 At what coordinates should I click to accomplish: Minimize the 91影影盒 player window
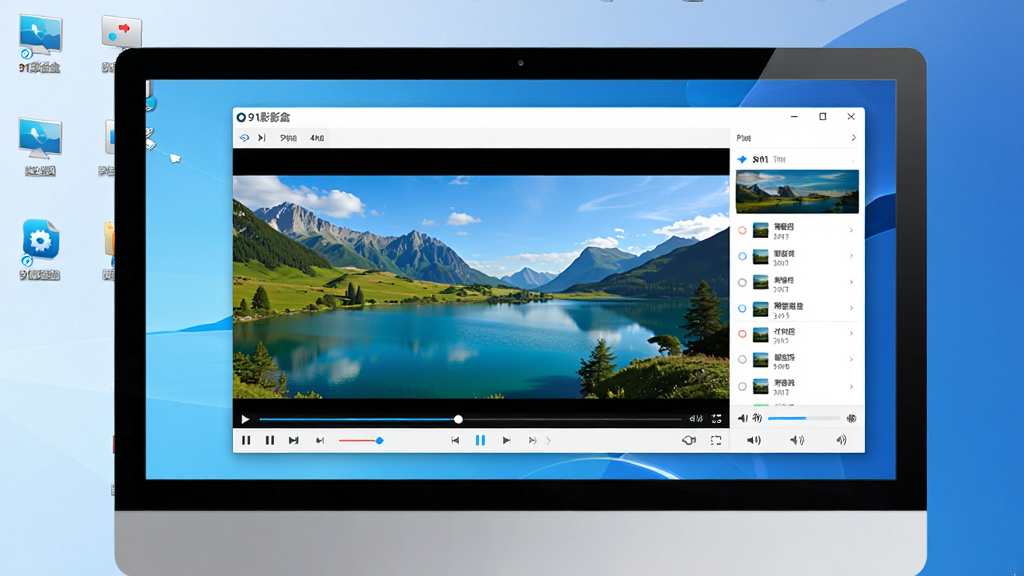point(794,117)
